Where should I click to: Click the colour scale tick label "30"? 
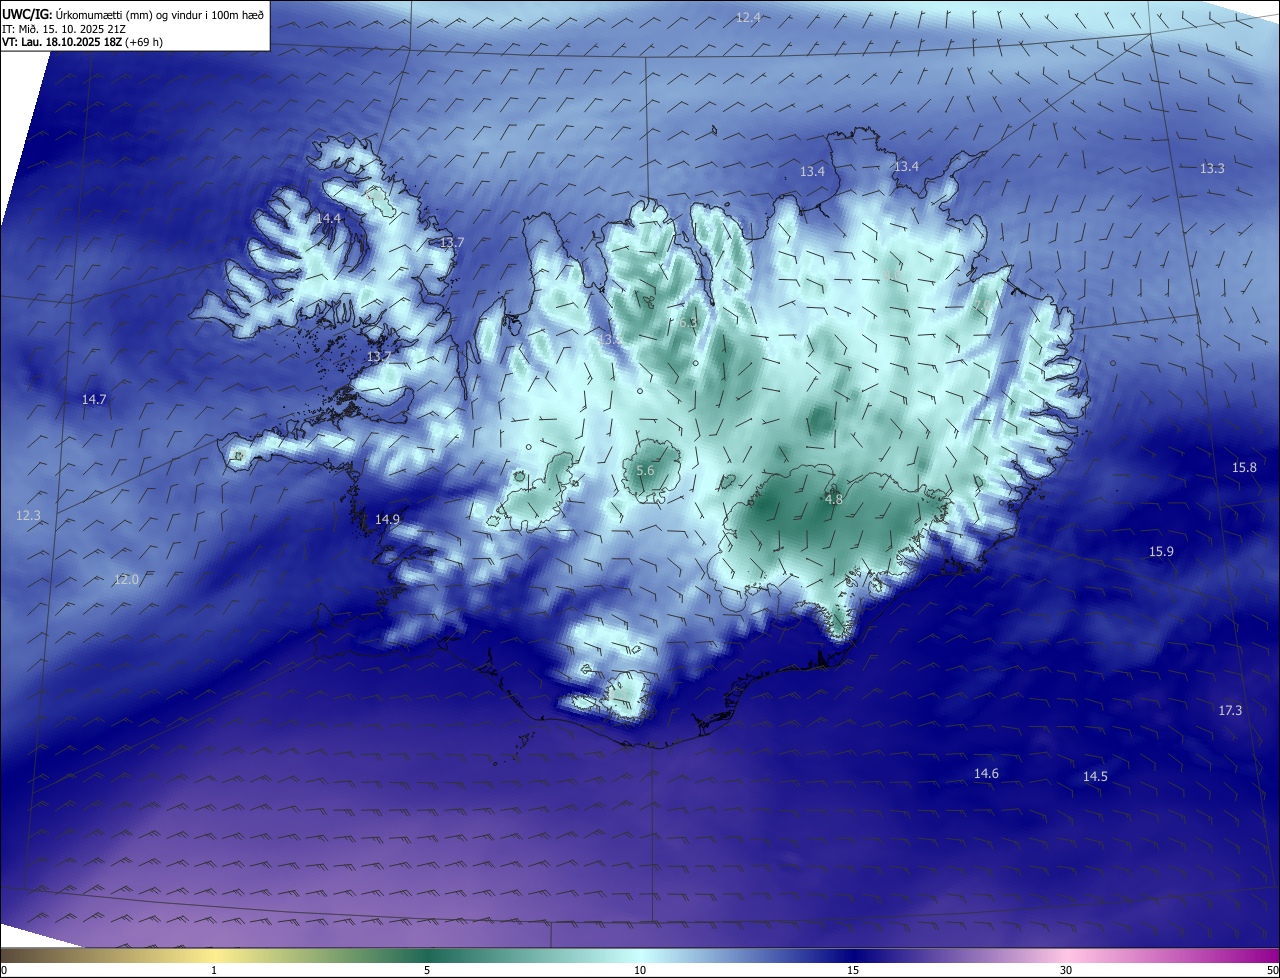pyautogui.click(x=1066, y=970)
